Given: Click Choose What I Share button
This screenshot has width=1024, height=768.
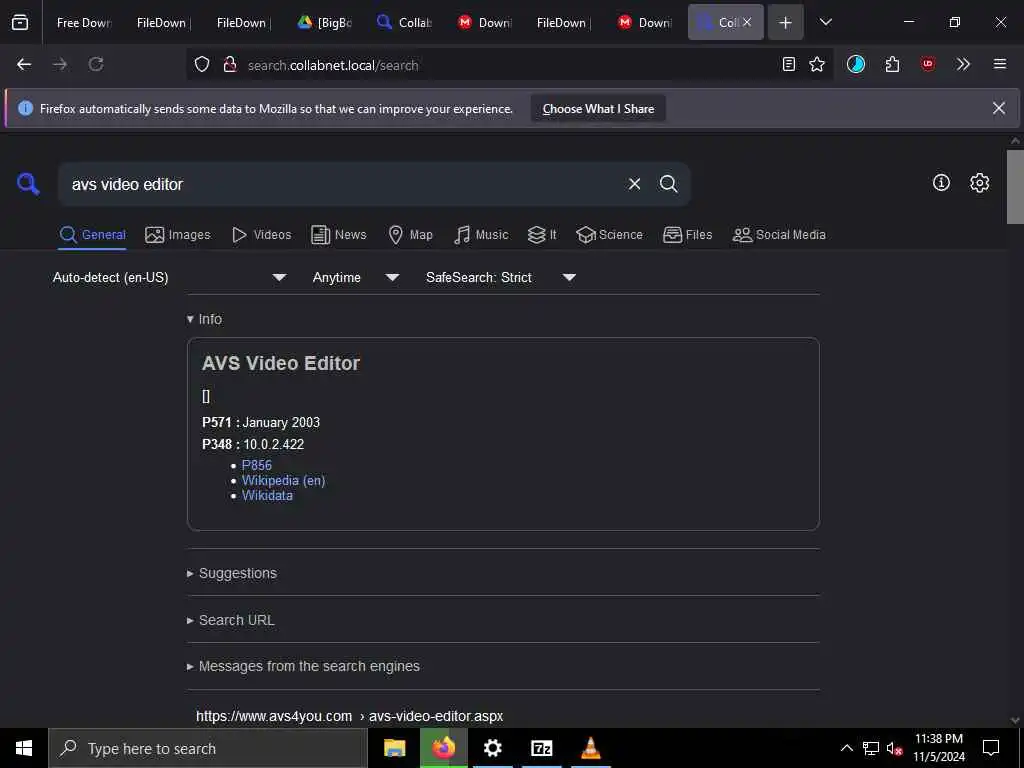Looking at the screenshot, I should (x=598, y=109).
